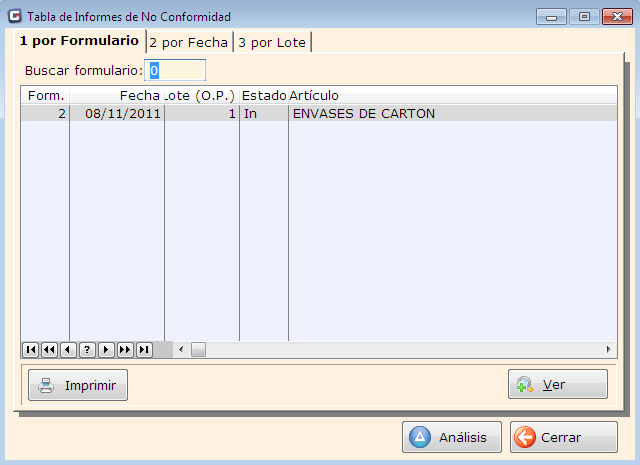
Task: Select the 'In' estado cell
Action: (x=264, y=113)
